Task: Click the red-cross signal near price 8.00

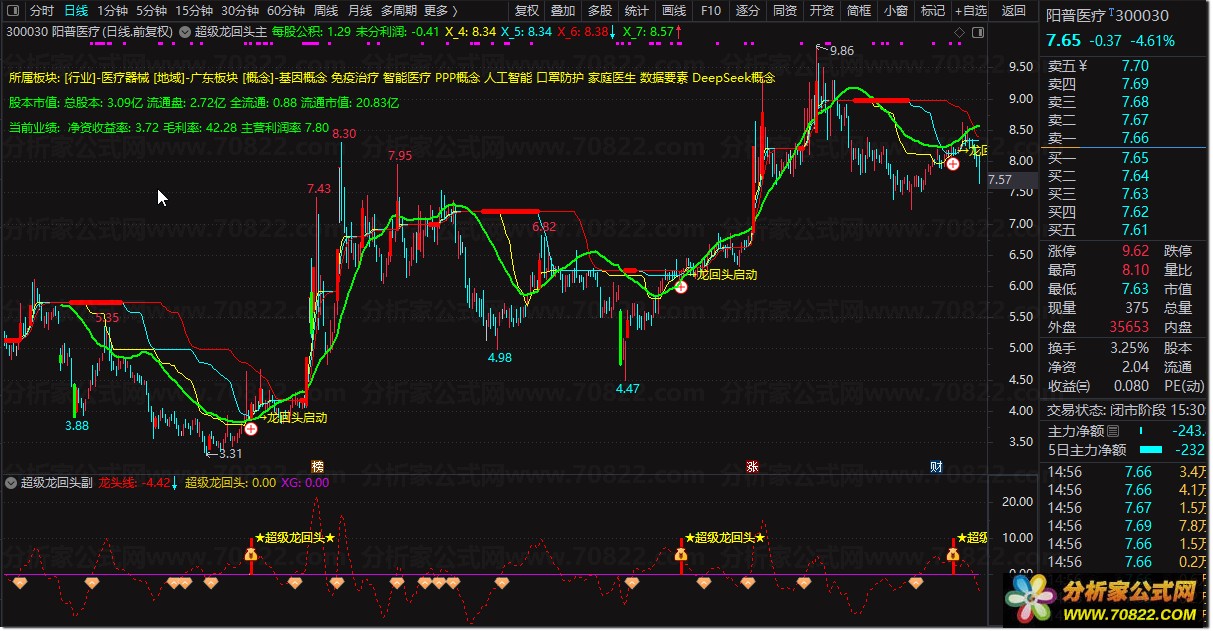Action: pos(953,163)
